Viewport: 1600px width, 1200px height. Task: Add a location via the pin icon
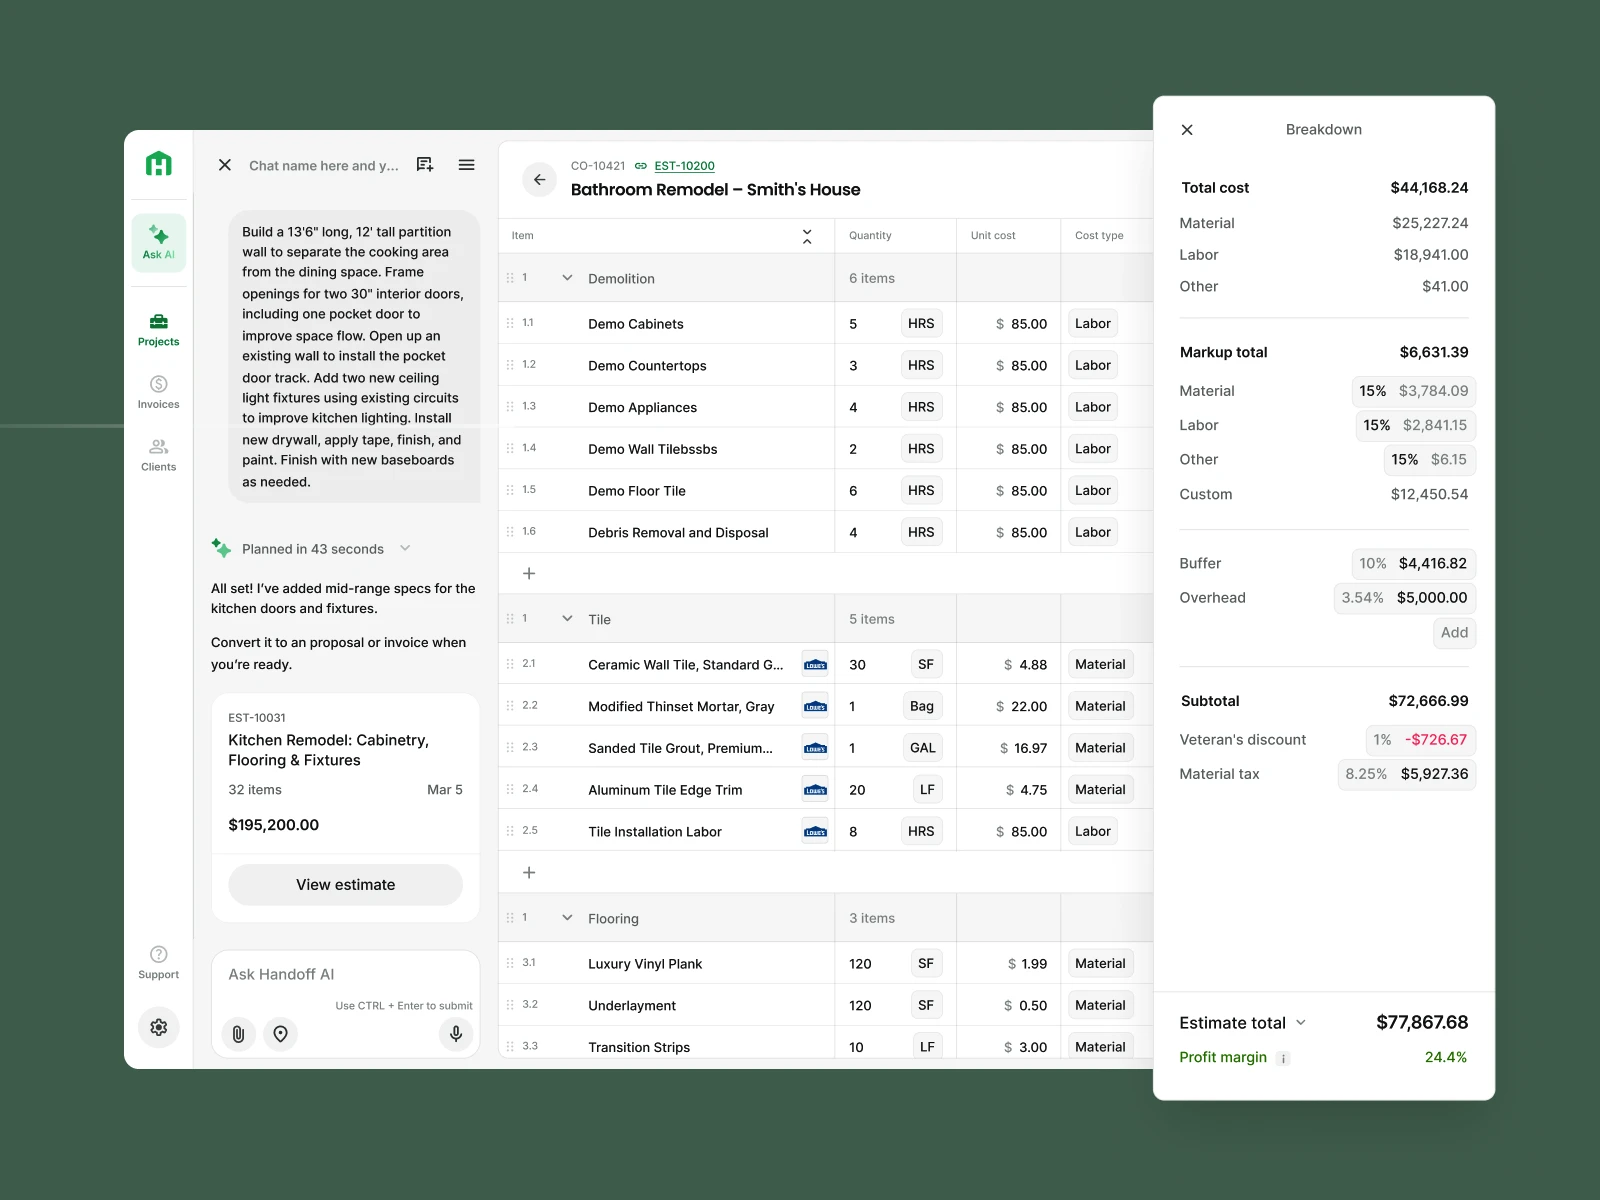pyautogui.click(x=281, y=1034)
